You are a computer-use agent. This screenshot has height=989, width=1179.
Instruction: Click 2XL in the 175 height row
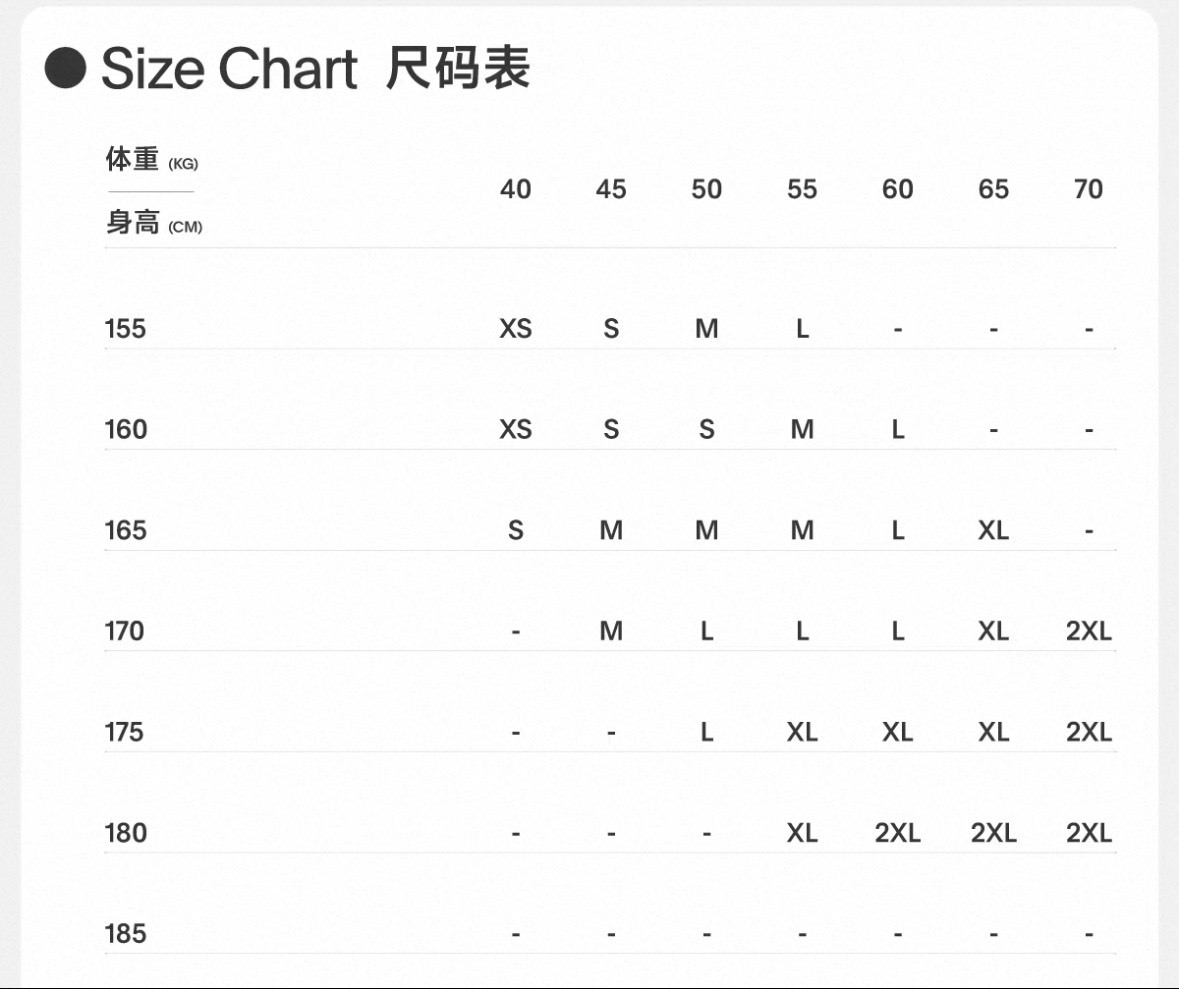pos(1088,732)
